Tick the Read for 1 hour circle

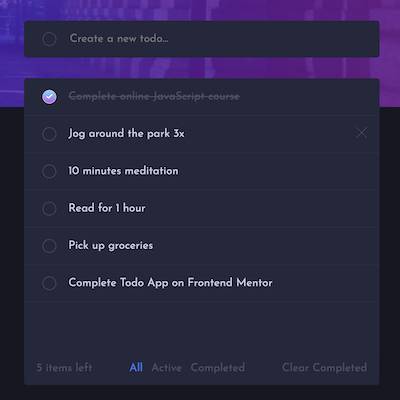[x=49, y=209]
